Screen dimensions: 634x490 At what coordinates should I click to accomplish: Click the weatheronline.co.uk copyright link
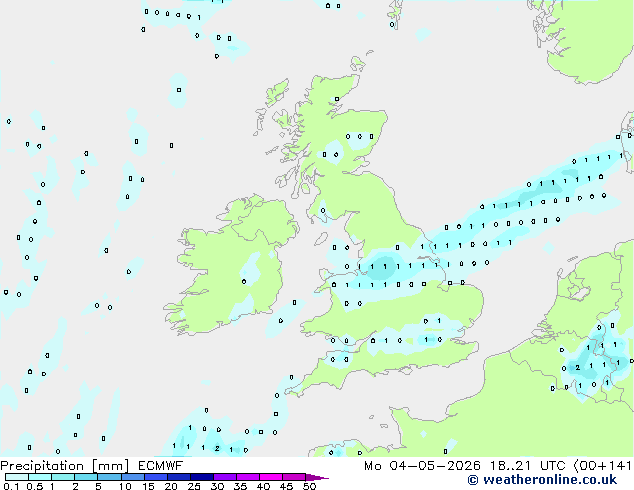point(542,480)
